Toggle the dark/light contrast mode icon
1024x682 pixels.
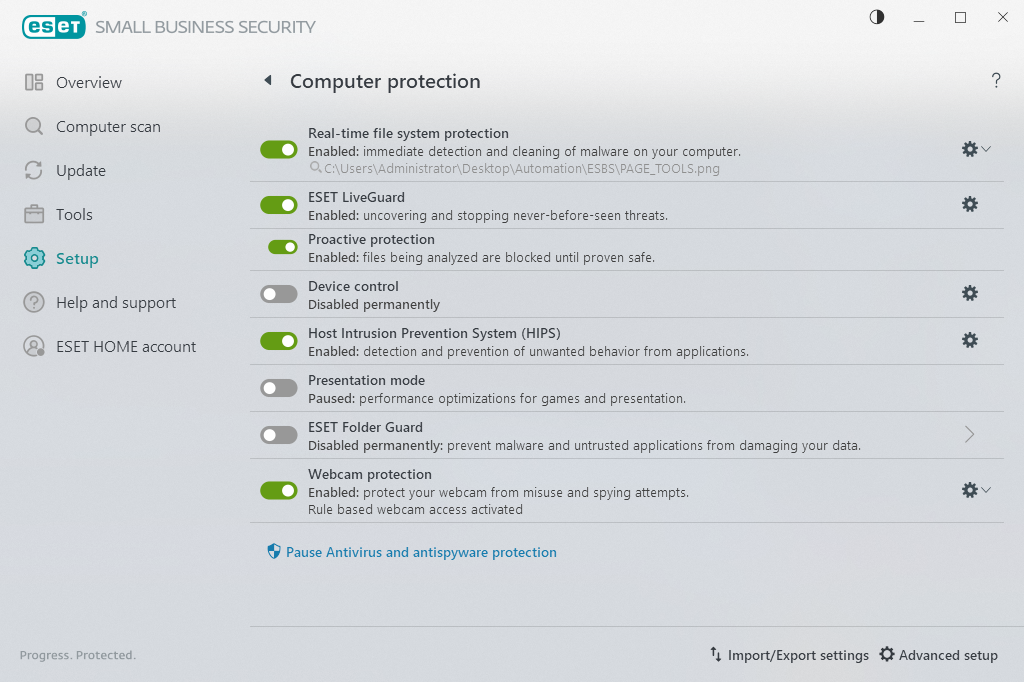click(x=877, y=17)
